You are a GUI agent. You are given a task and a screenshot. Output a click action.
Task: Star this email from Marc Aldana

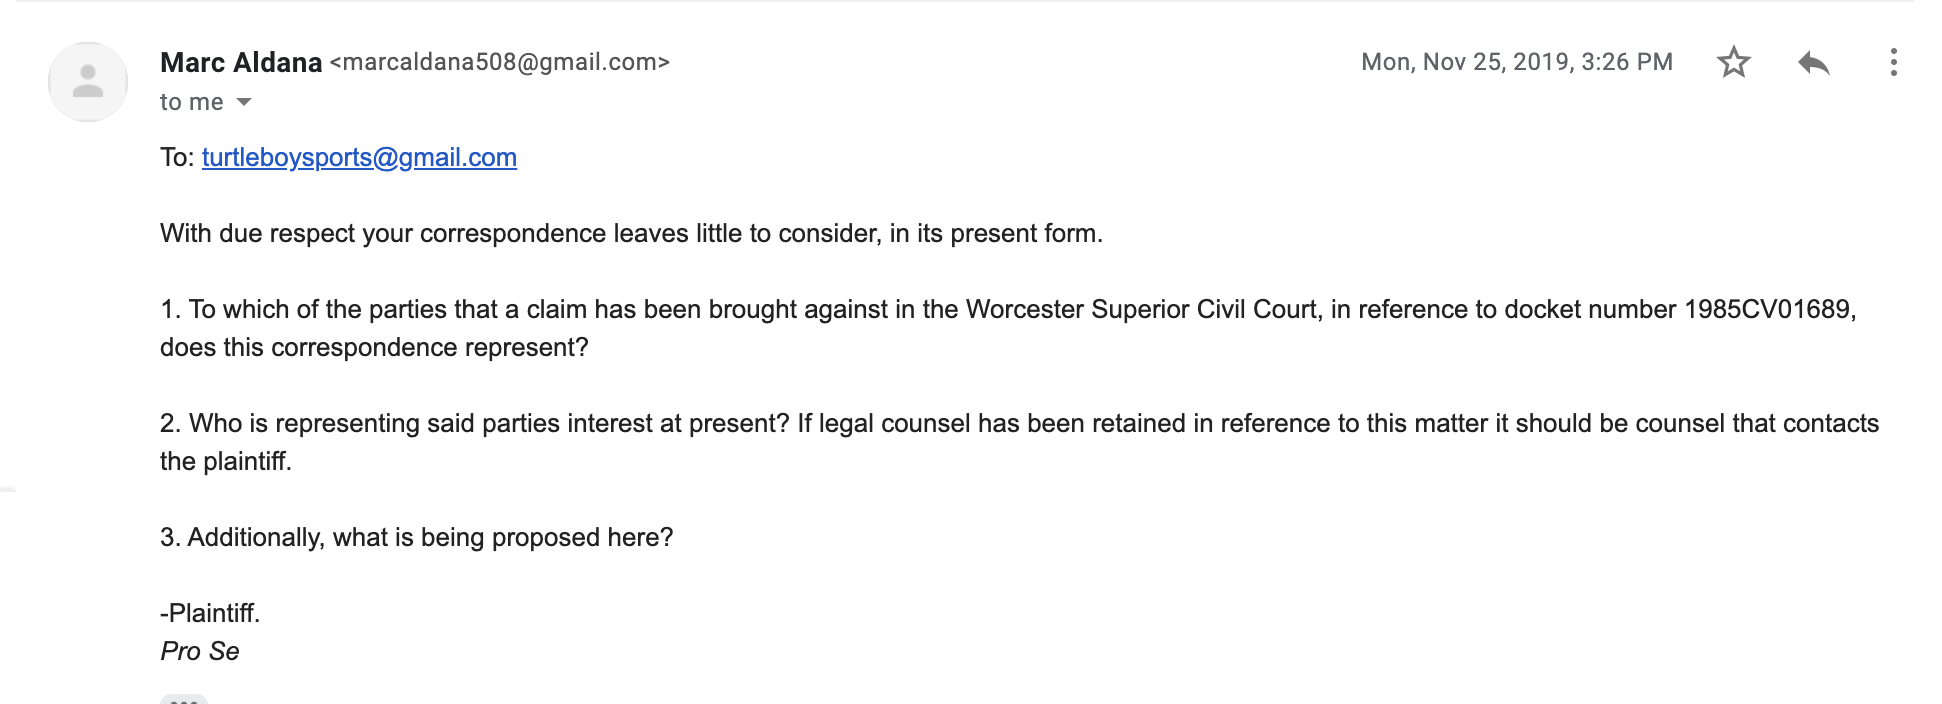tap(1733, 62)
